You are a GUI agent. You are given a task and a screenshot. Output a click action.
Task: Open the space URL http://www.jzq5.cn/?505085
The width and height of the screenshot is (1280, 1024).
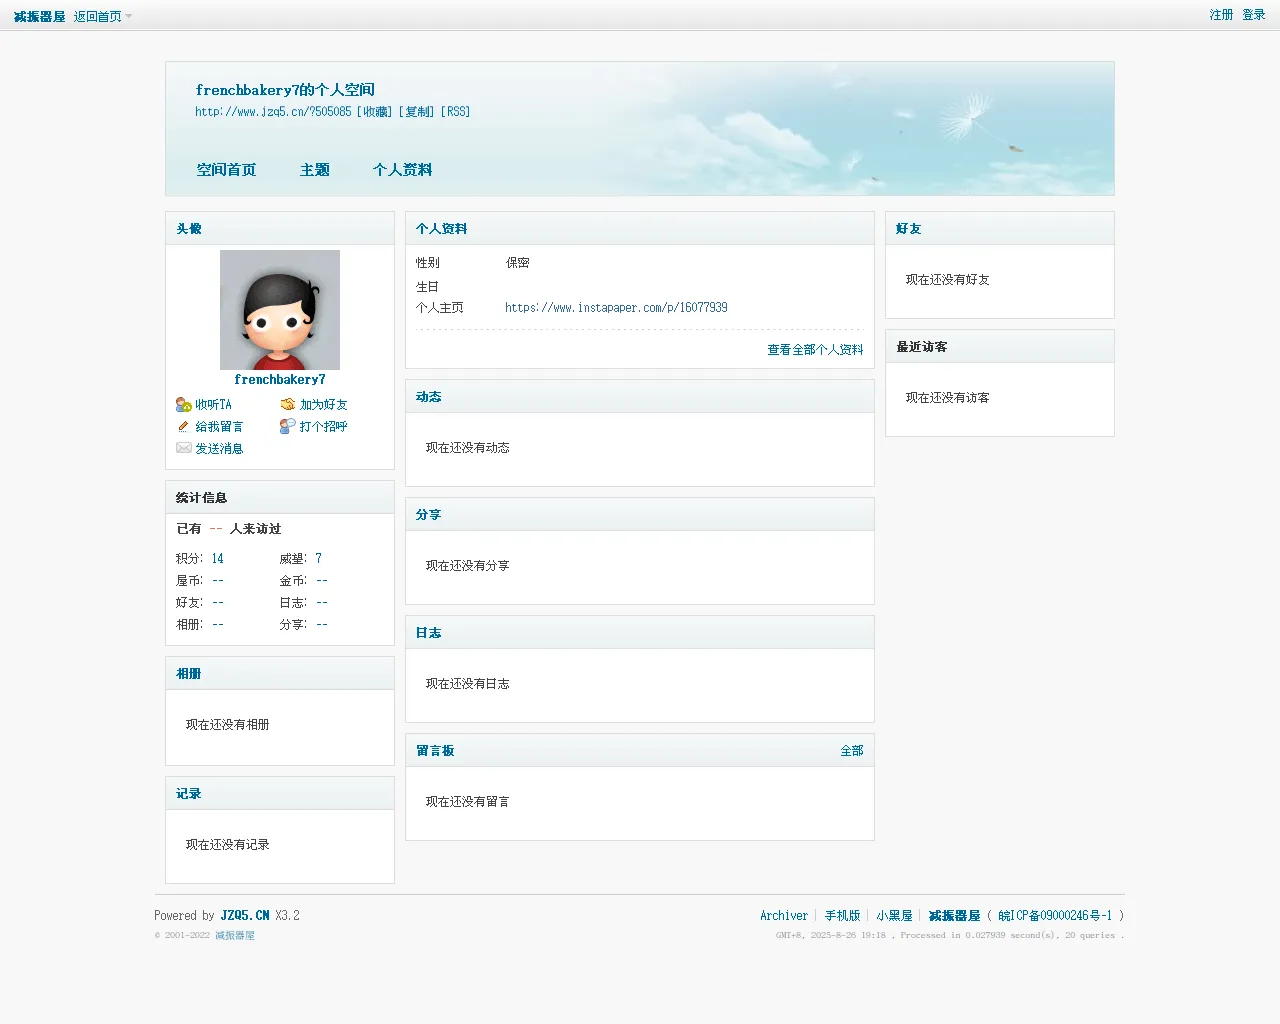click(x=273, y=112)
